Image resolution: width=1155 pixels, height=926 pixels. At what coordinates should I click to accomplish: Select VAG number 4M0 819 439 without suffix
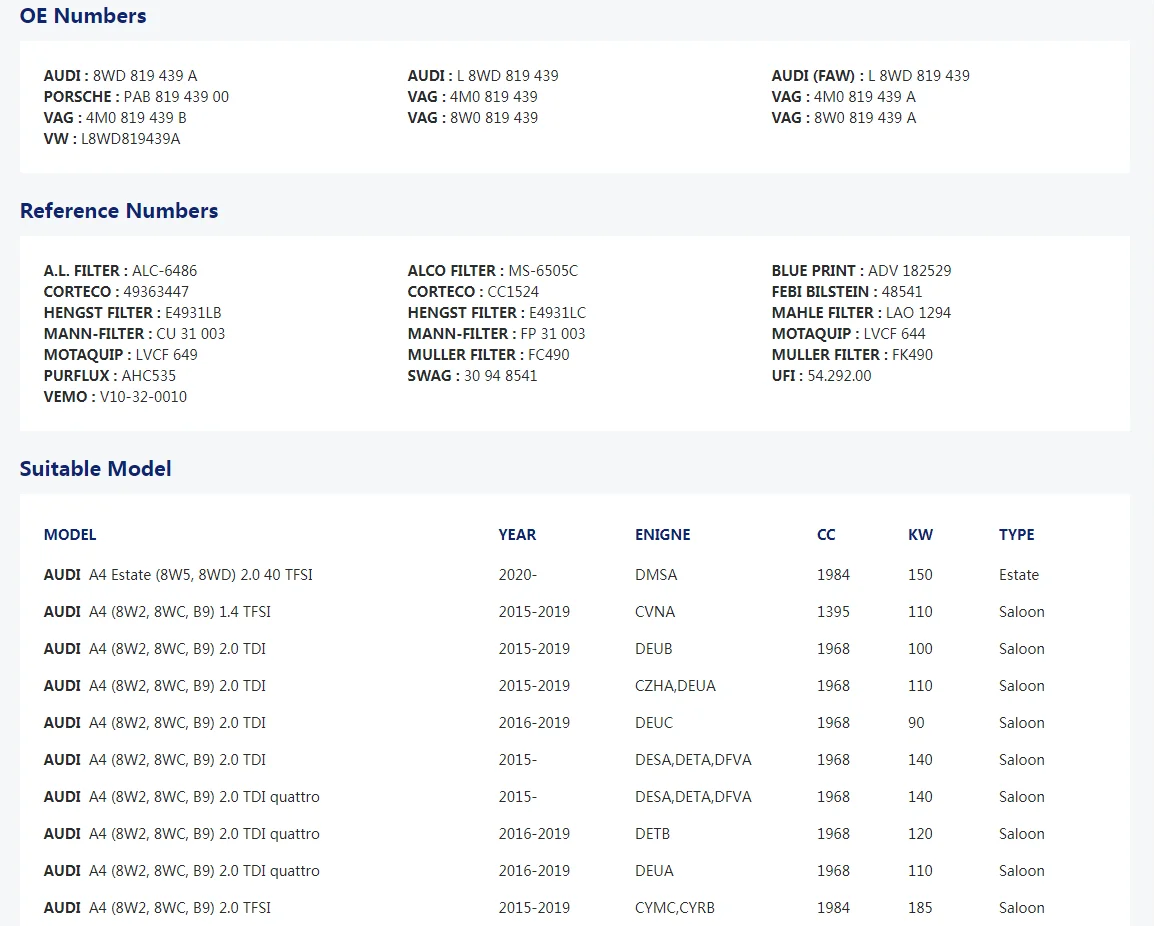coord(473,97)
